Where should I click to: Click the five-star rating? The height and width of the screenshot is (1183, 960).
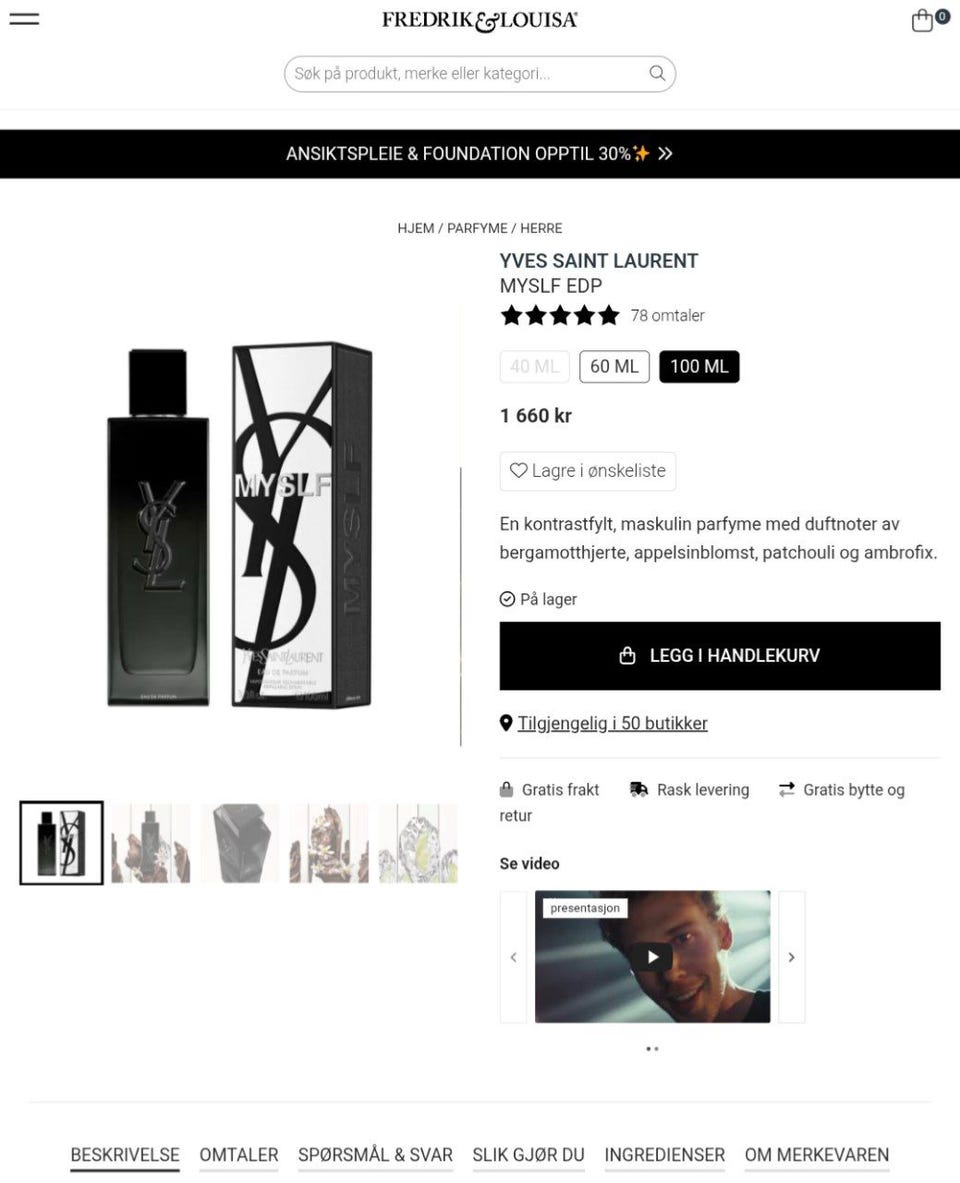(x=560, y=315)
